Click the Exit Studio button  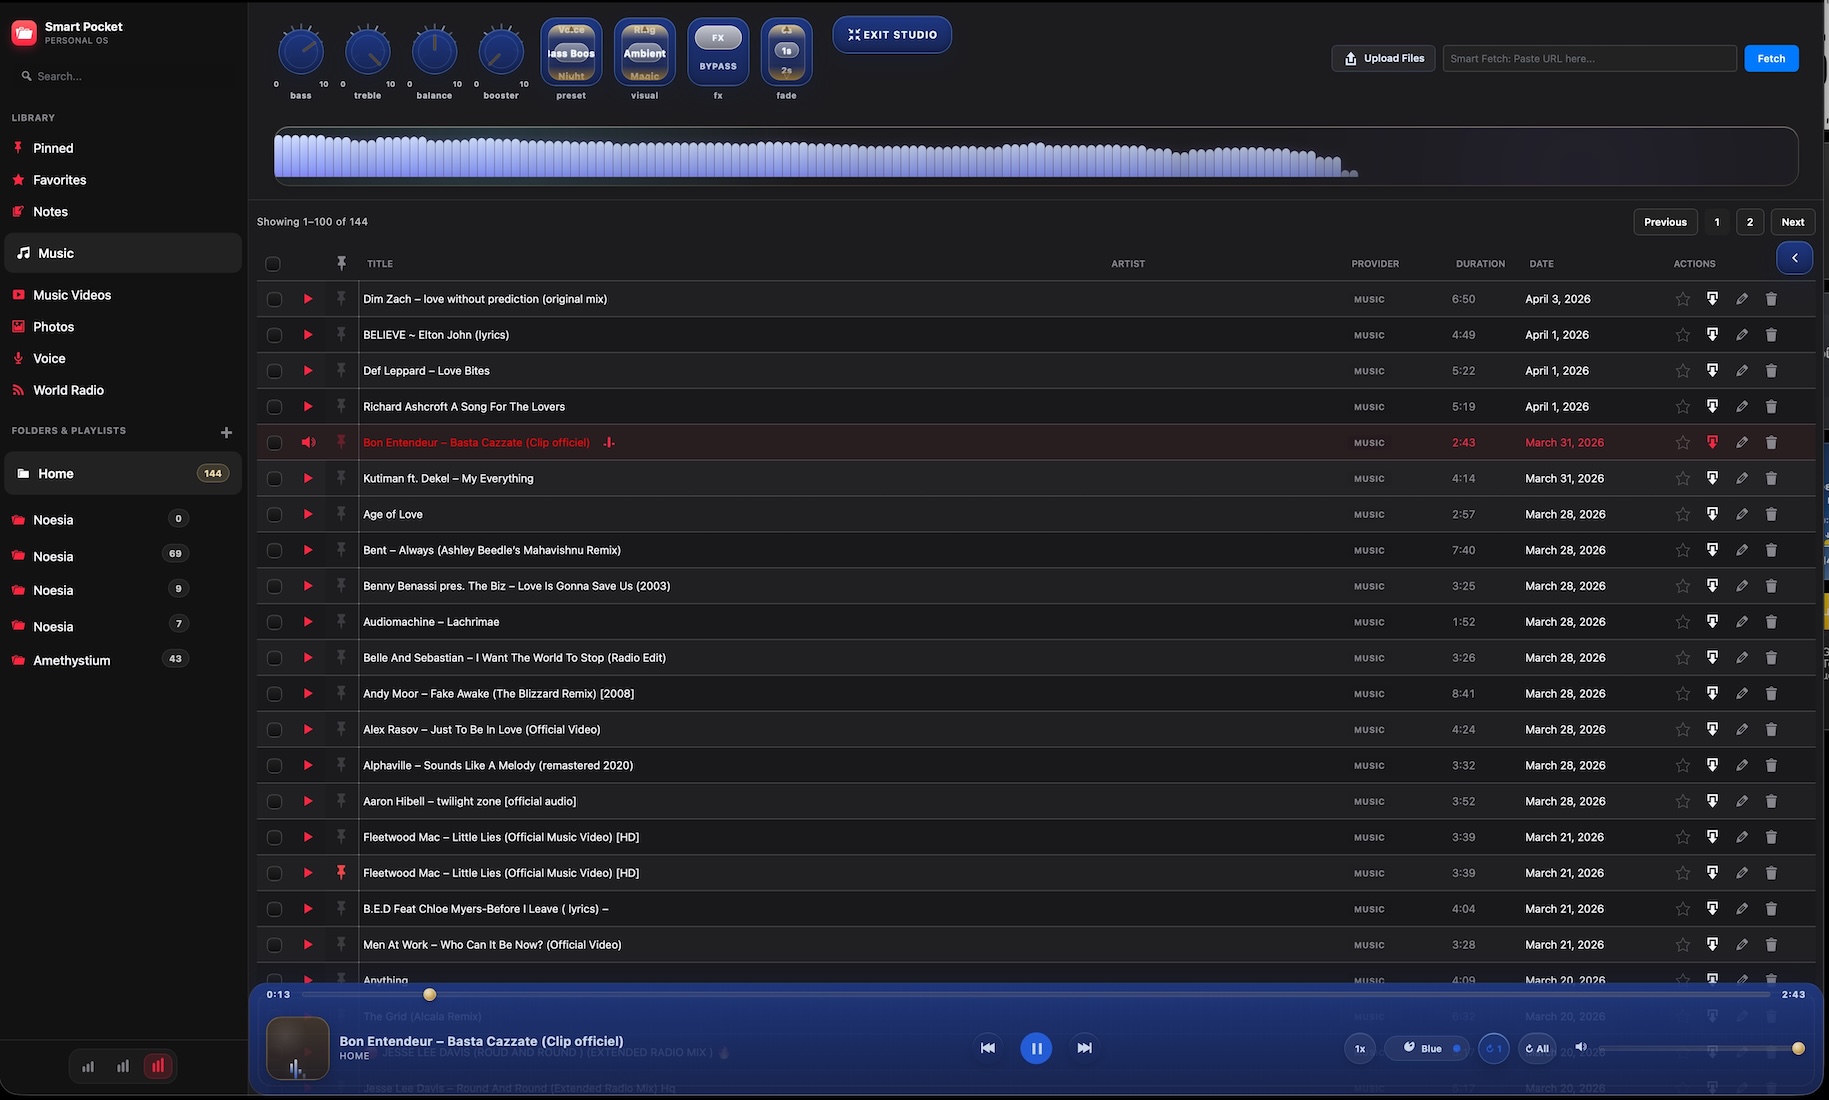coord(892,35)
